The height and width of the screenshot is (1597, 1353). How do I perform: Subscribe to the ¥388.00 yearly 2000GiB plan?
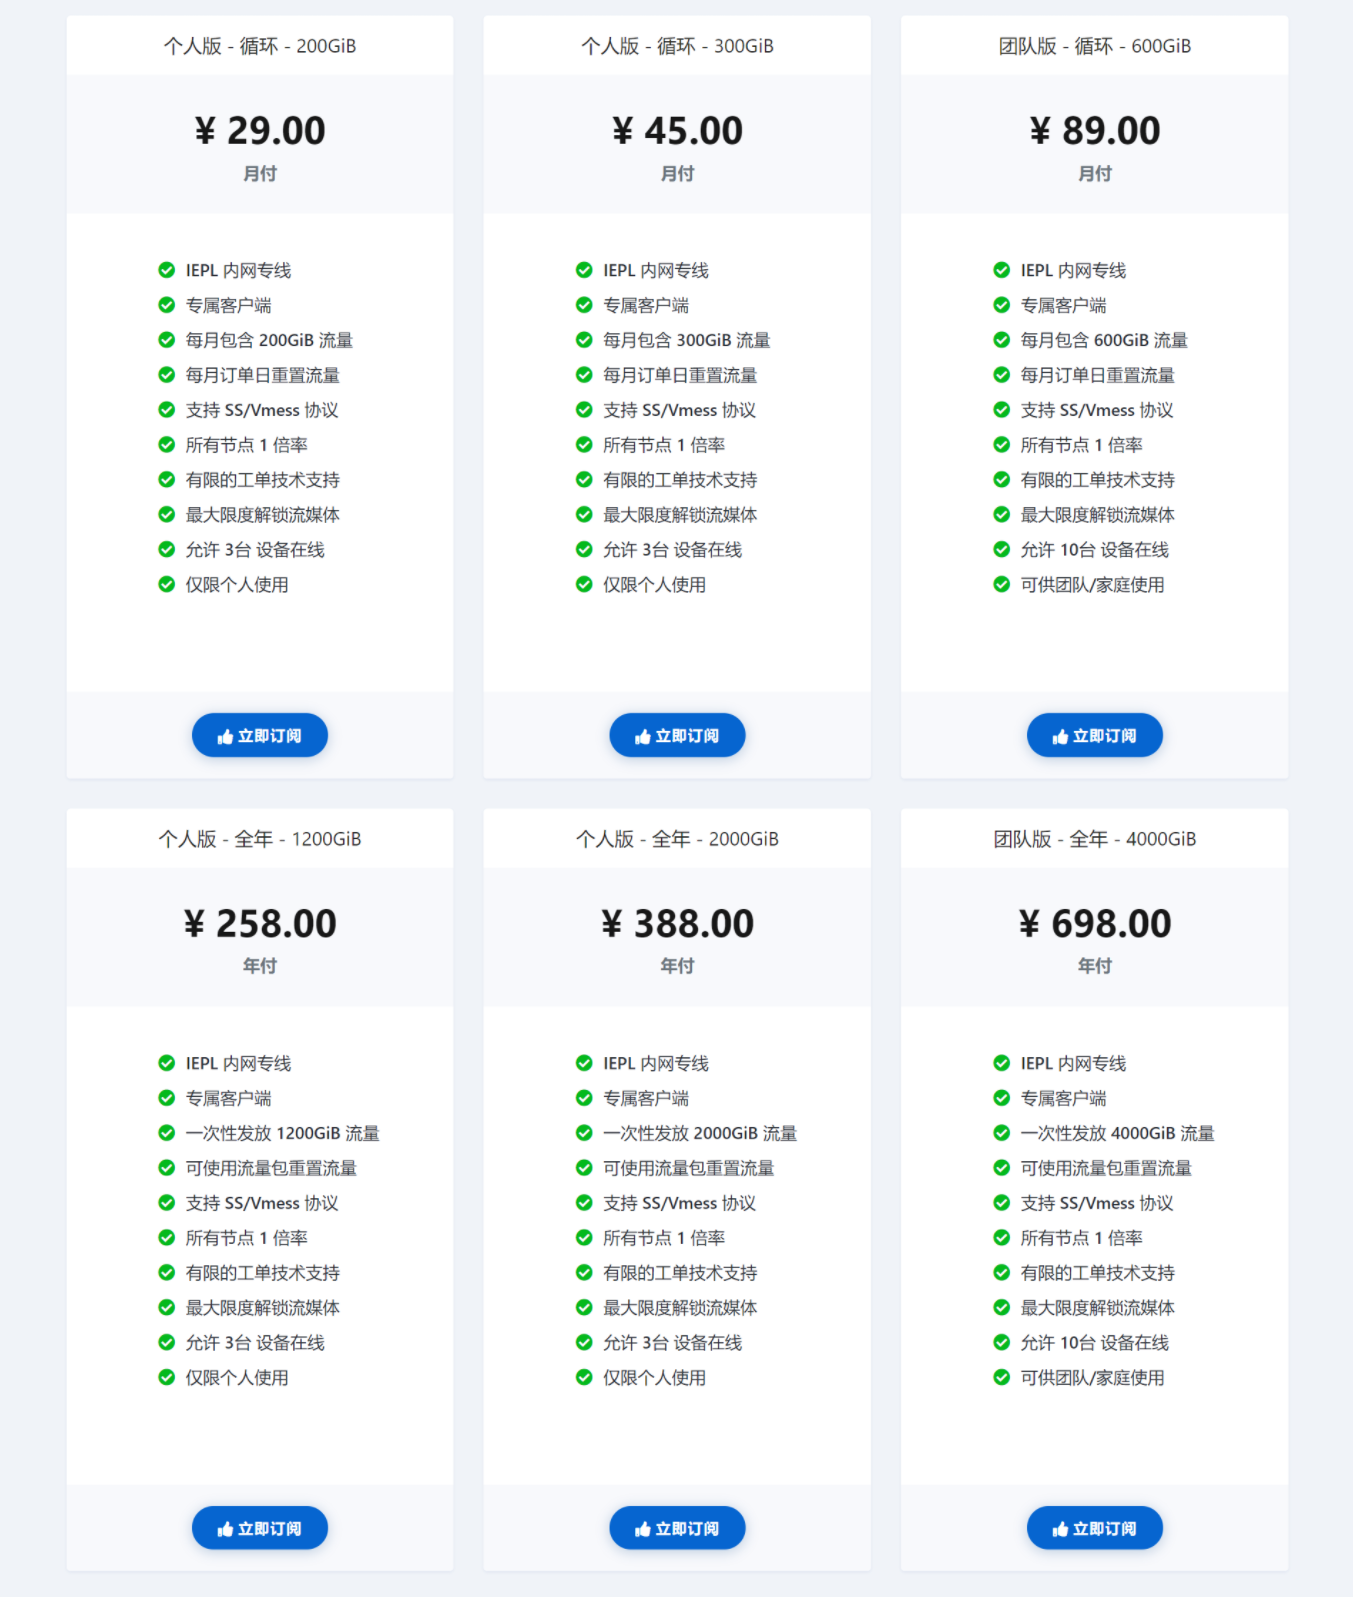(677, 1528)
